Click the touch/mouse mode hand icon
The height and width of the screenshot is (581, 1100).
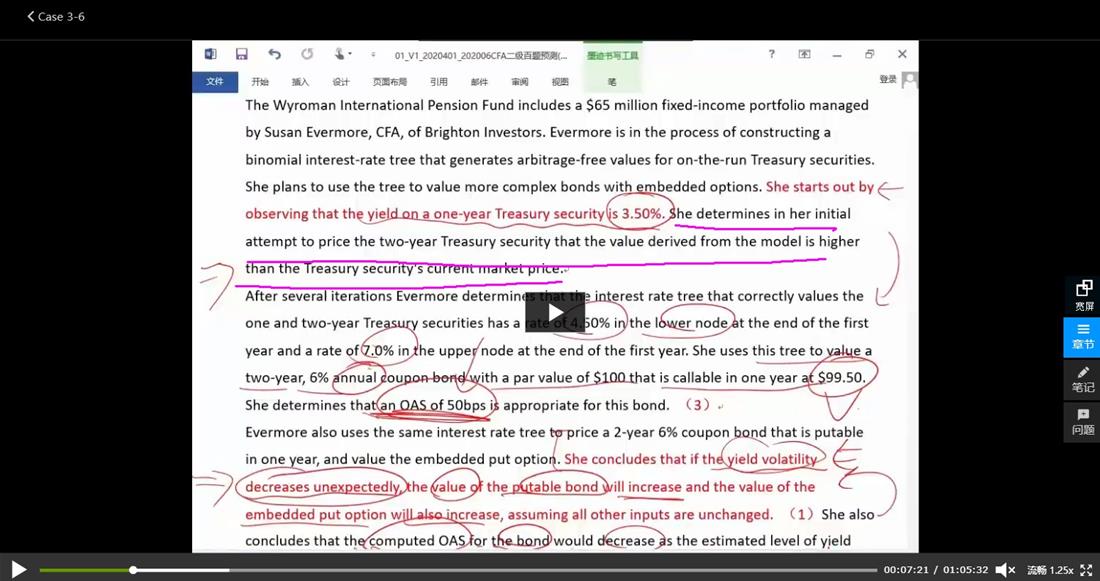[340, 54]
